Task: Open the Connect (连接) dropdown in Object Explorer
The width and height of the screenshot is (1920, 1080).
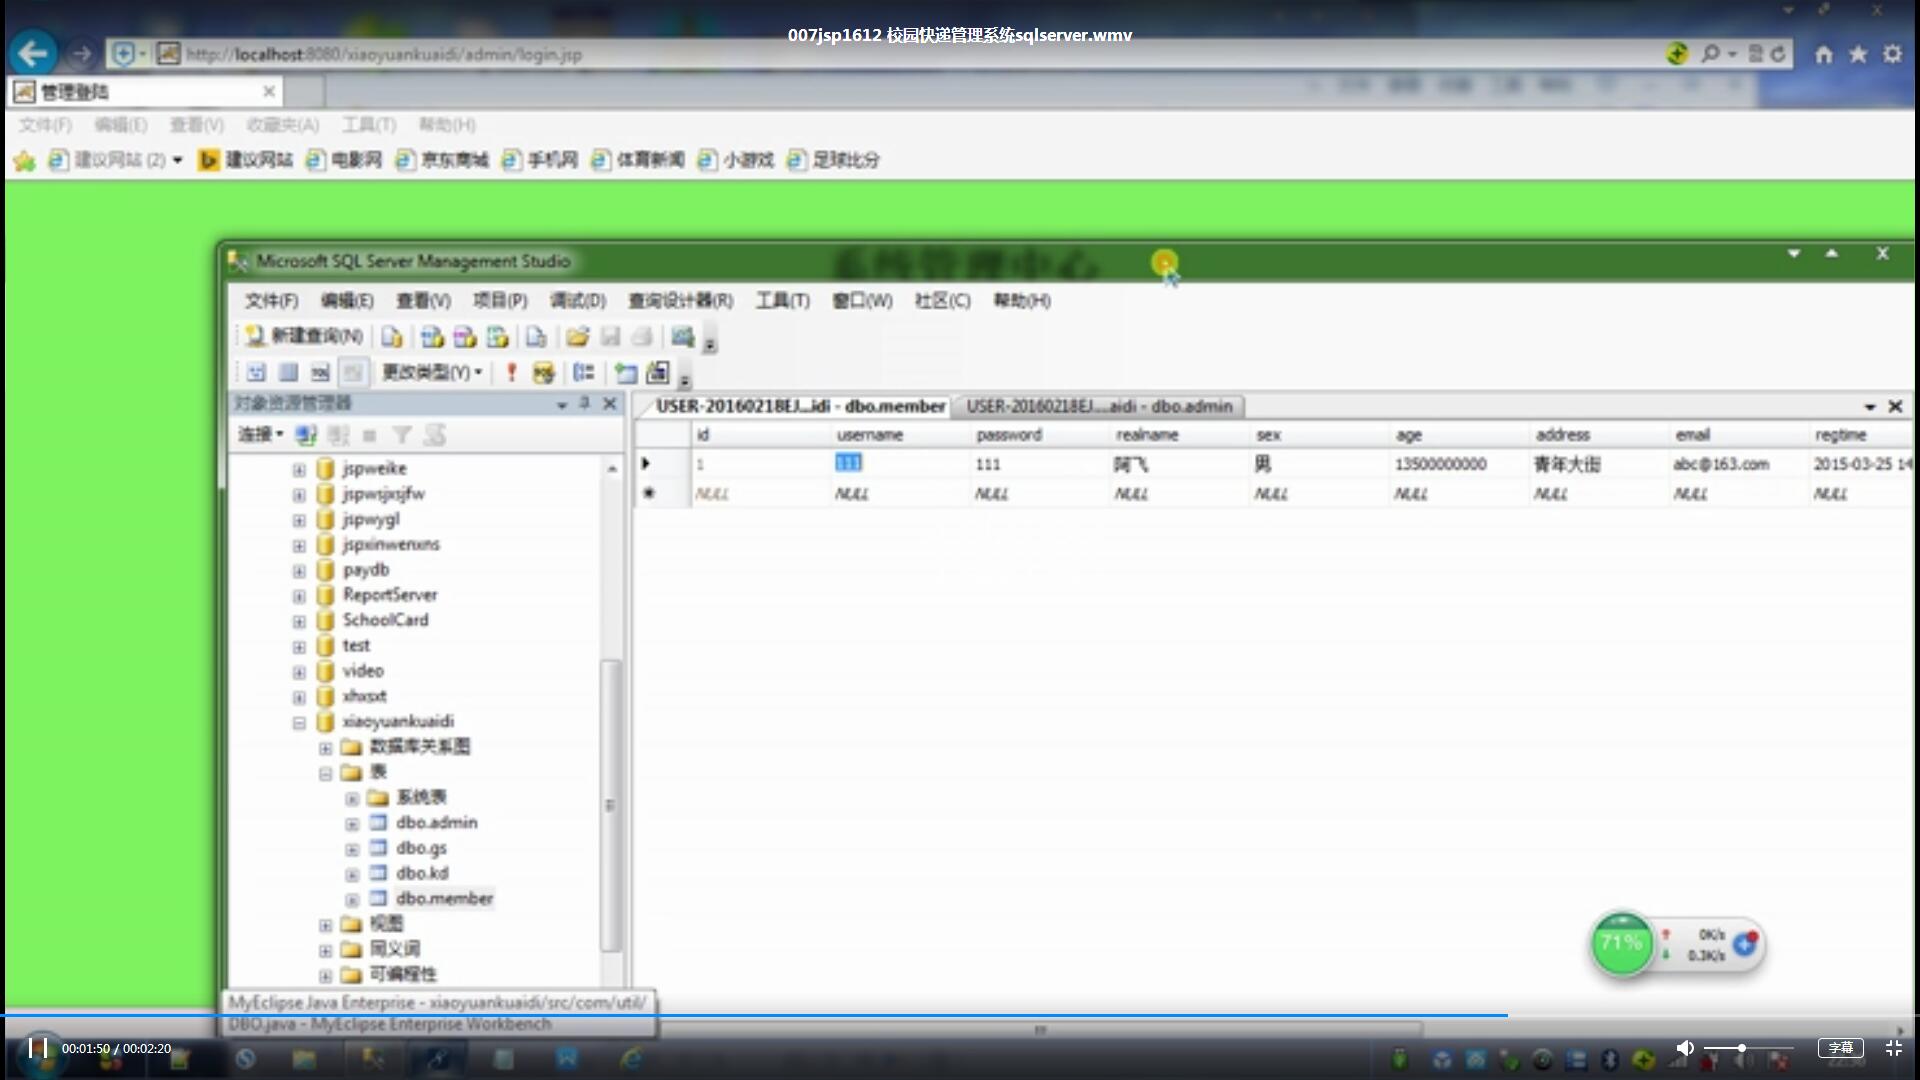Action: pos(260,435)
